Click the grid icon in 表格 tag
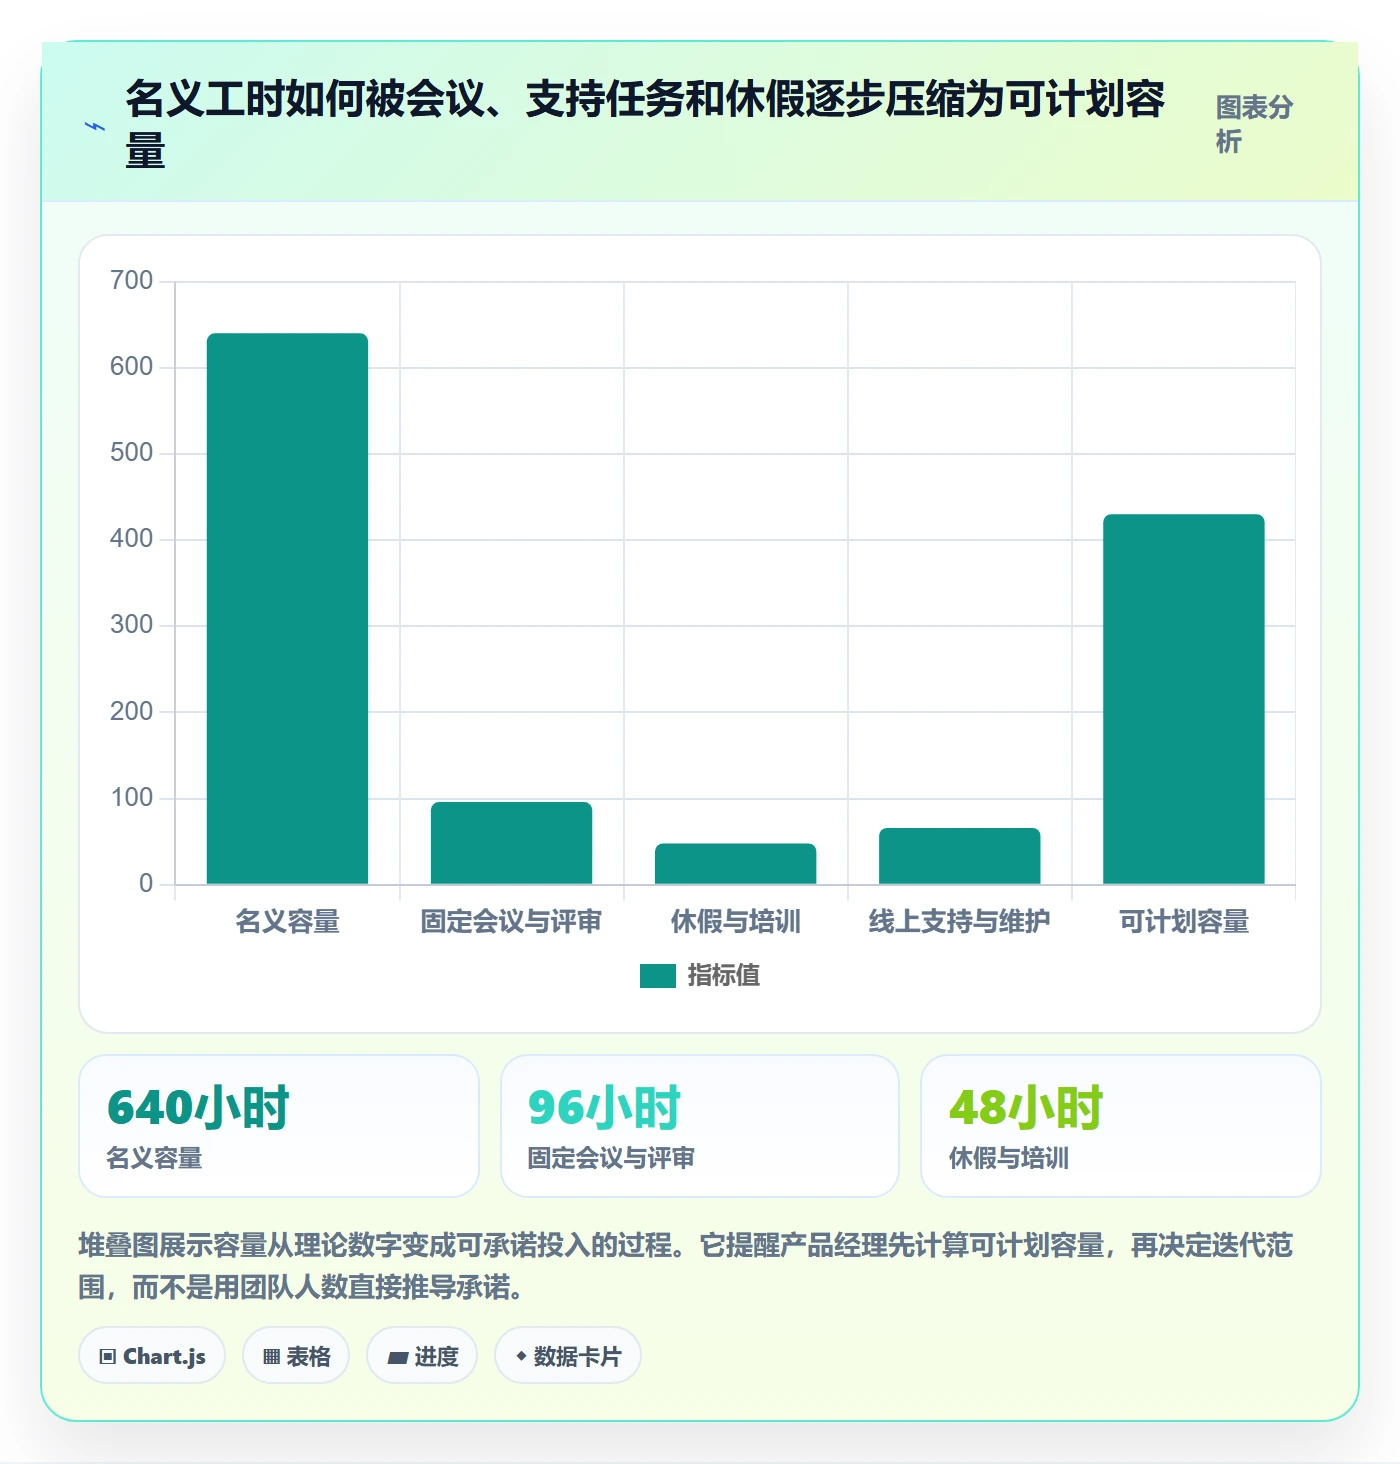Viewport: 1400px width, 1464px height. (x=271, y=1357)
